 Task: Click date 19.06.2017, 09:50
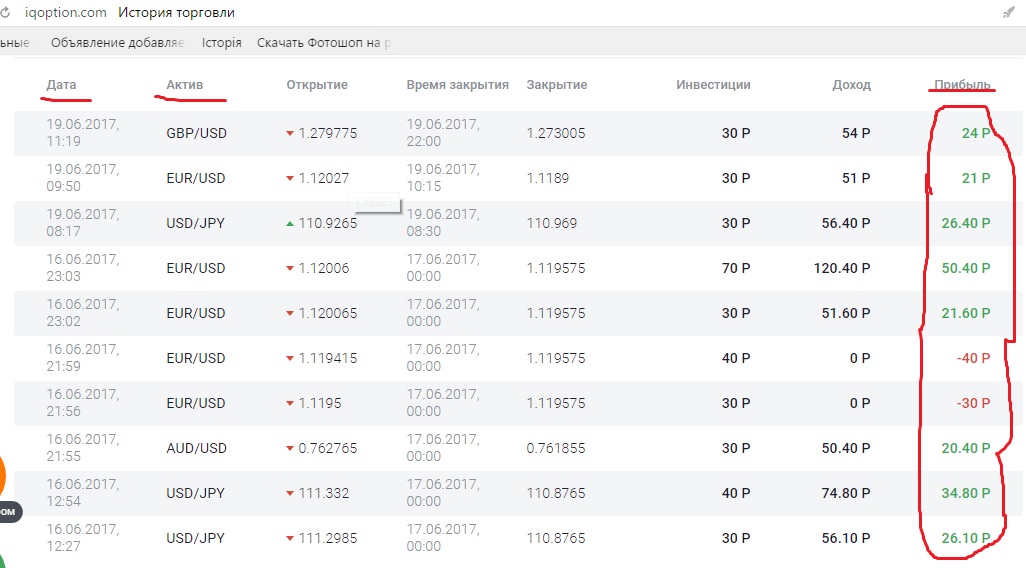click(x=82, y=178)
